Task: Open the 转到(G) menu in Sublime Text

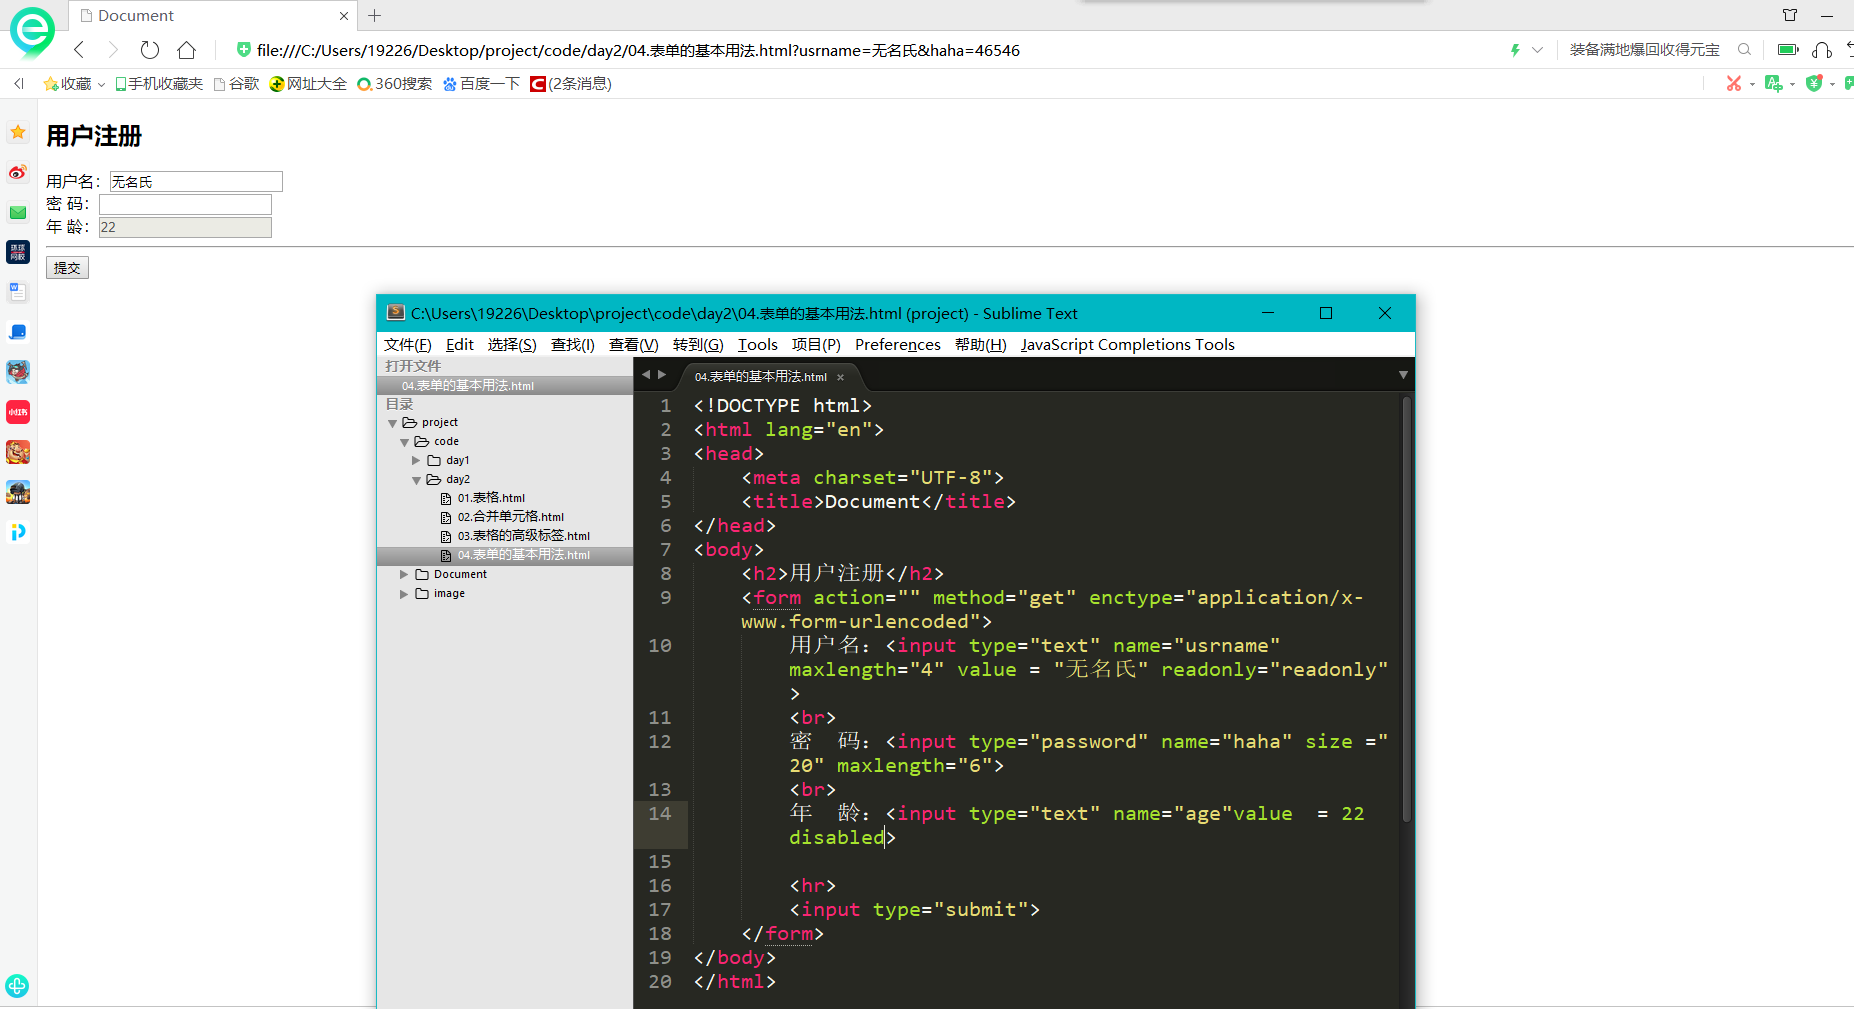Action: 698,345
